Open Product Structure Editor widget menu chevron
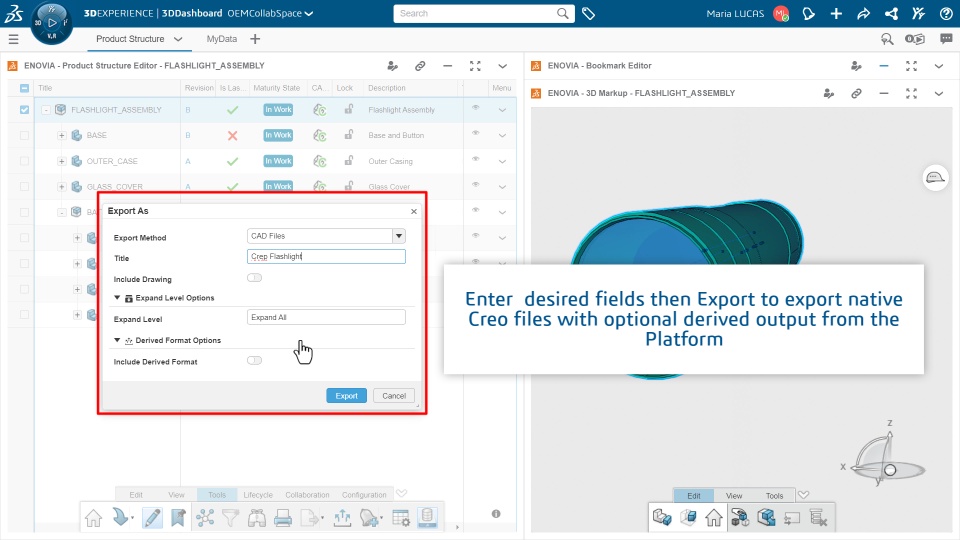 tap(502, 66)
